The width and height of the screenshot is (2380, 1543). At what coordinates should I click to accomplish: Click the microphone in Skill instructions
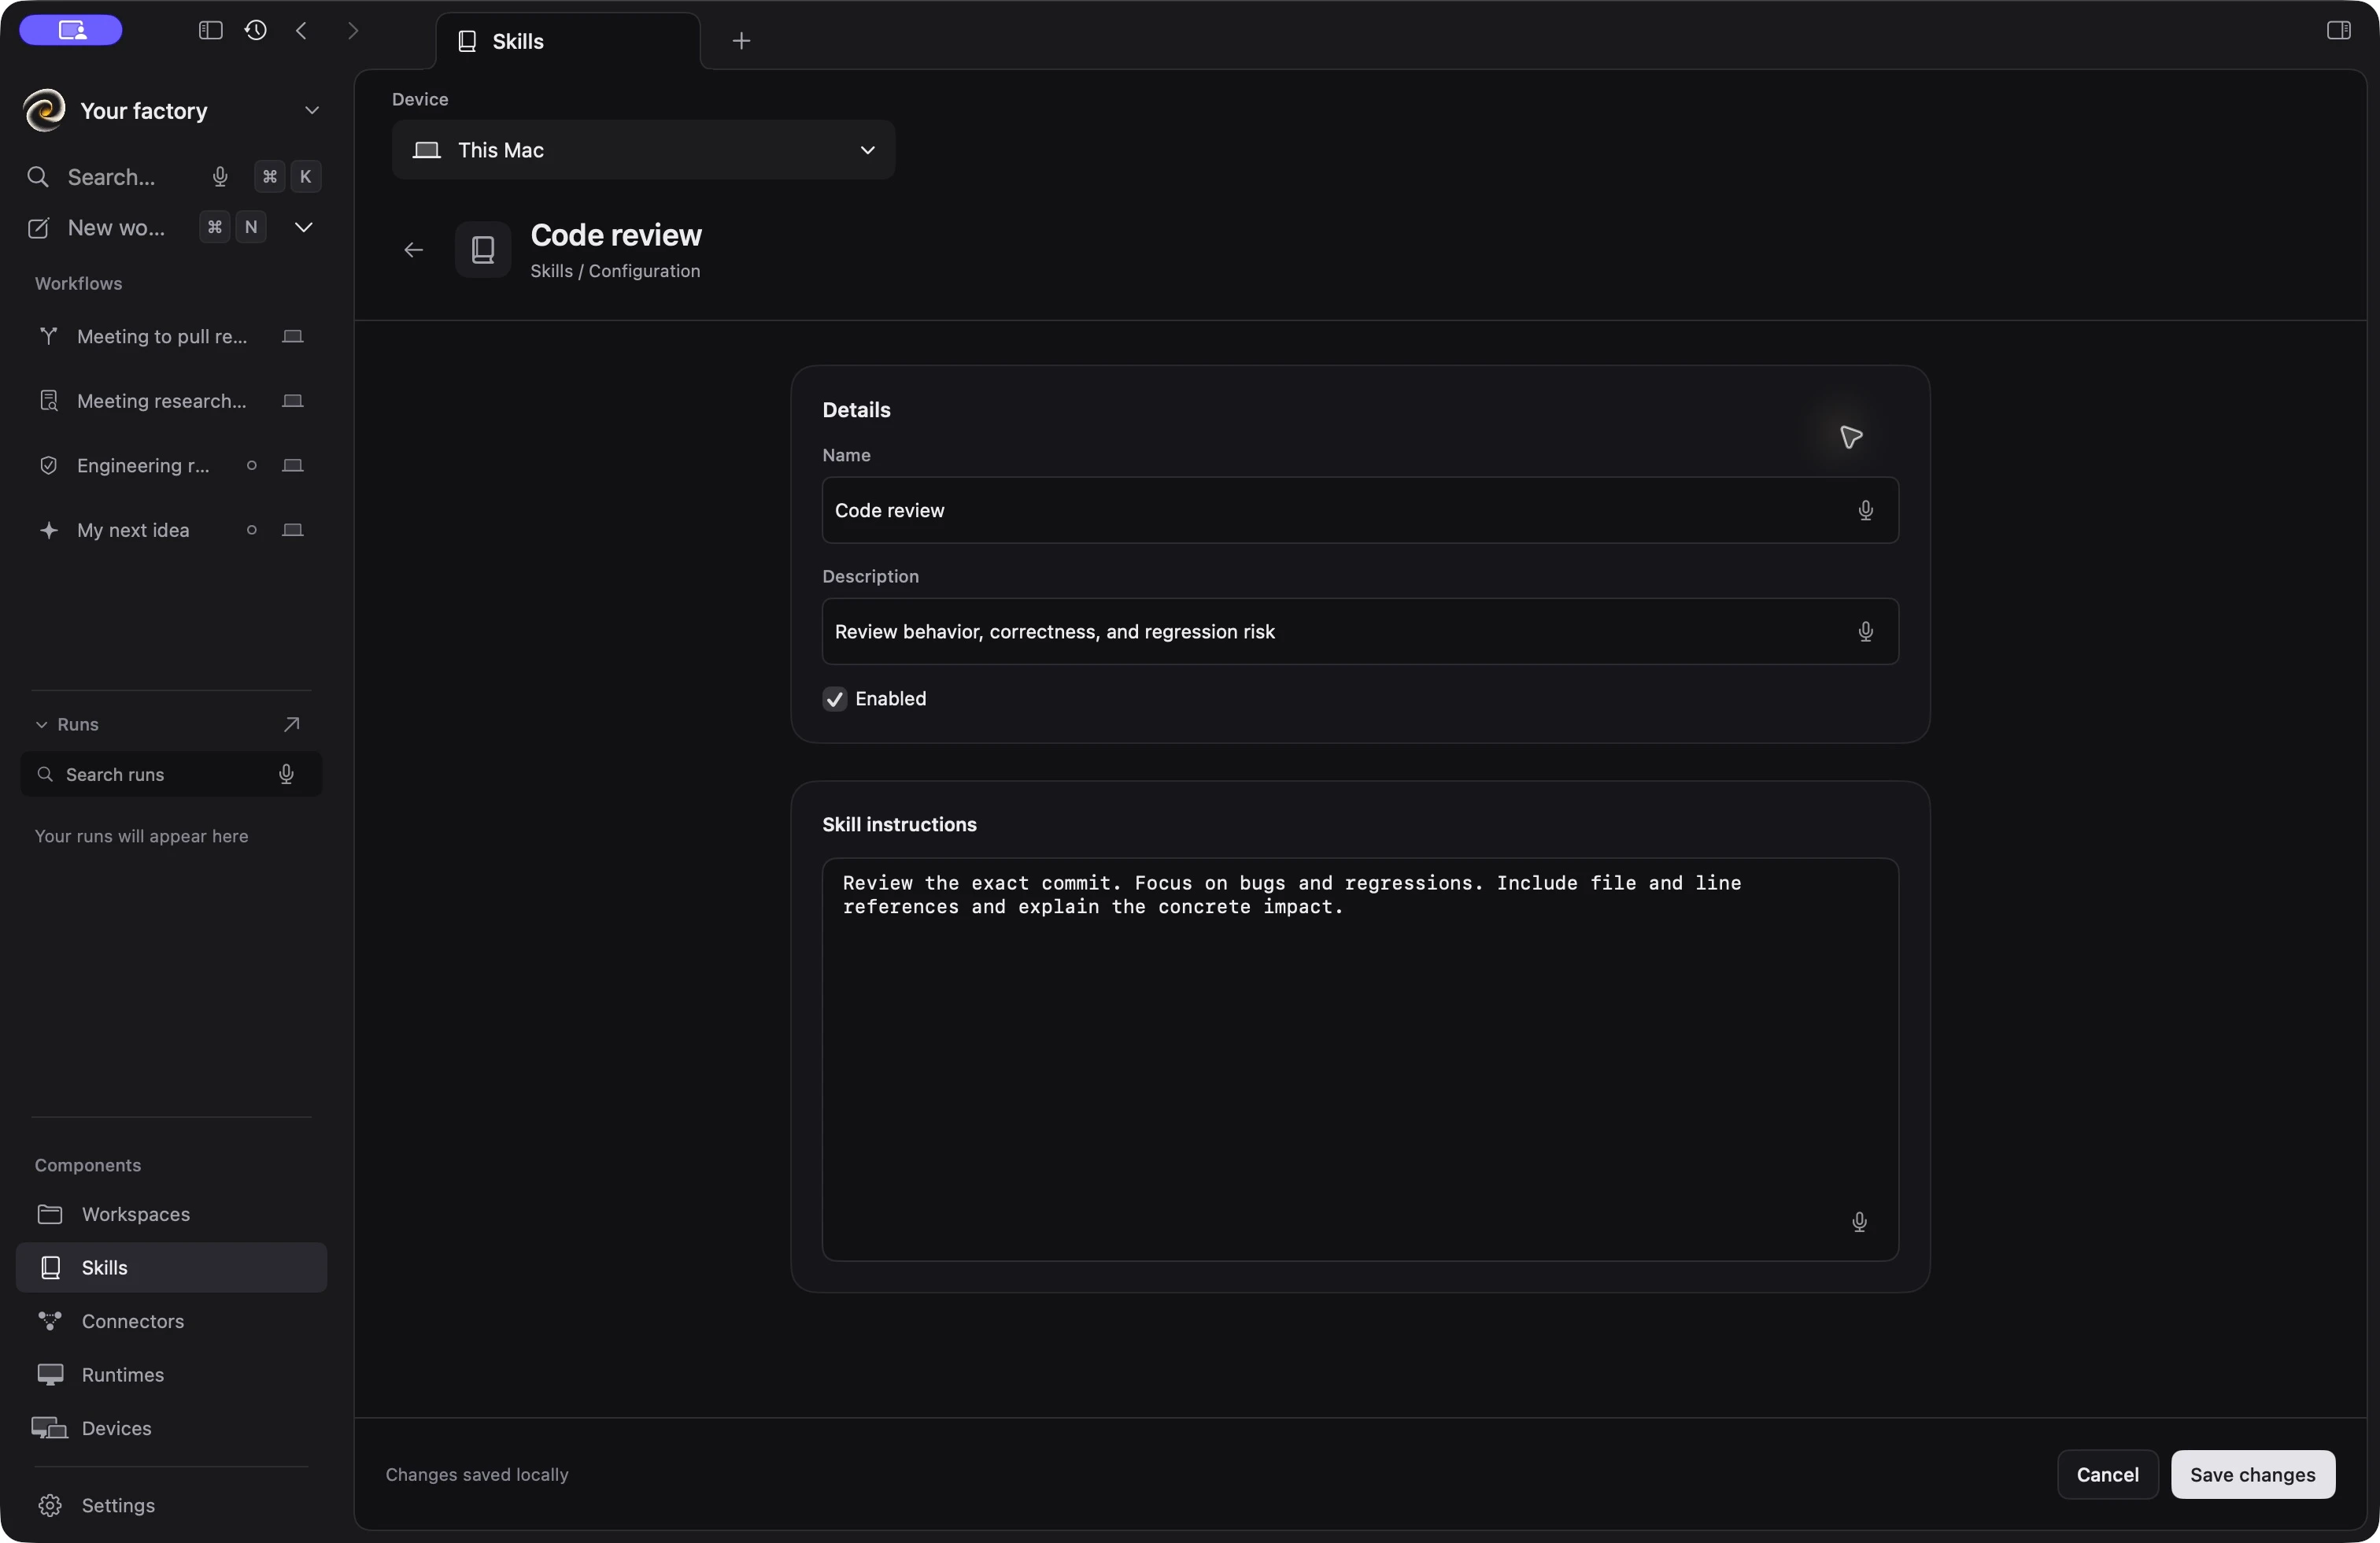point(1859,1222)
